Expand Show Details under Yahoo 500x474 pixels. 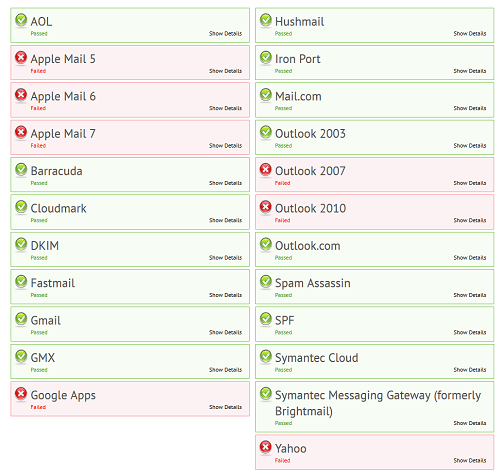[x=470, y=460]
